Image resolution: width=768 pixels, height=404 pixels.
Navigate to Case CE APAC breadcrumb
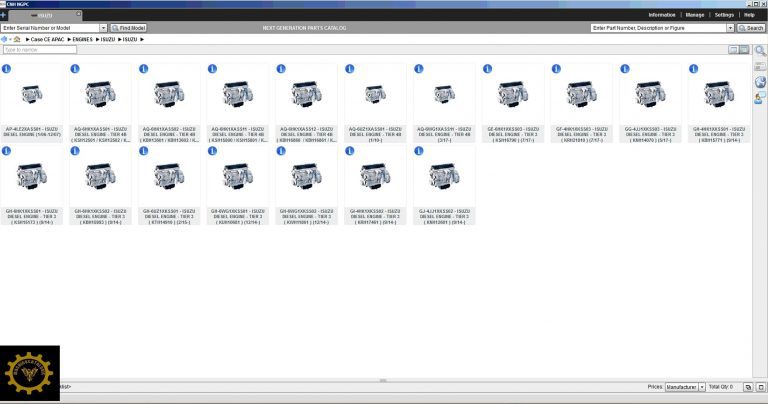(x=47, y=39)
